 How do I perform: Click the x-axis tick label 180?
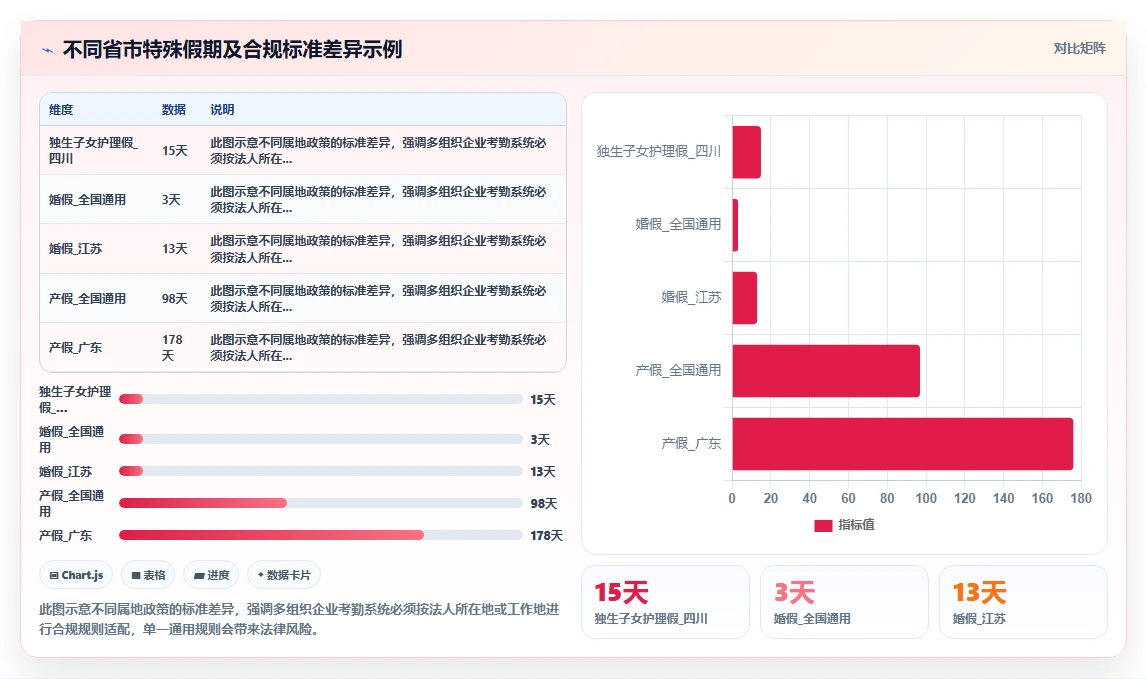pyautogui.click(x=1081, y=498)
